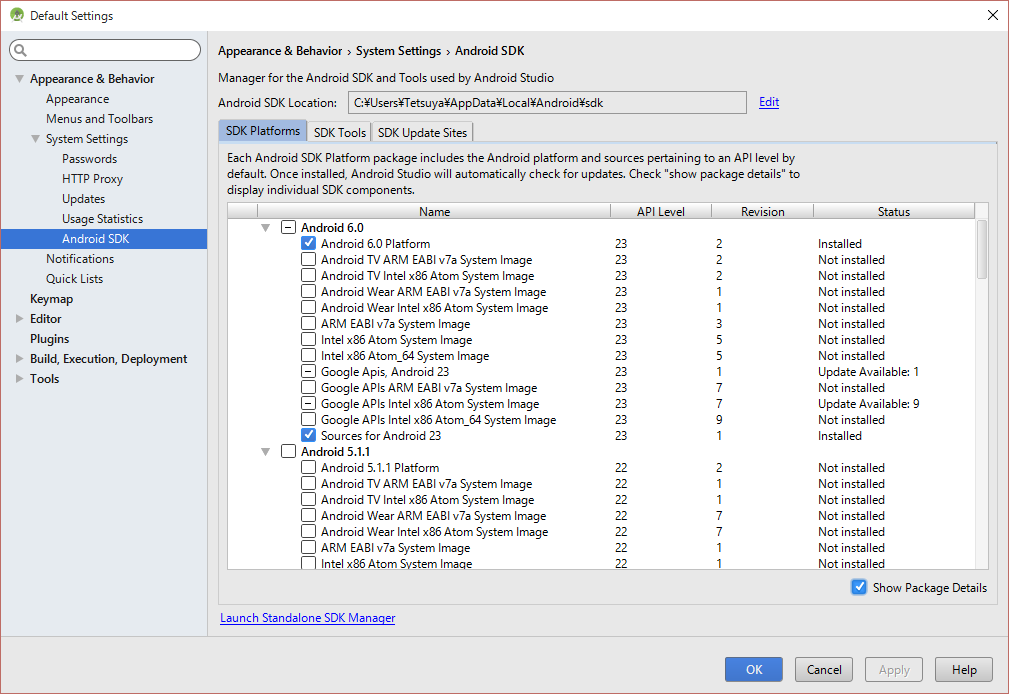Open Plugins settings
This screenshot has height=694, width=1009.
click(50, 339)
